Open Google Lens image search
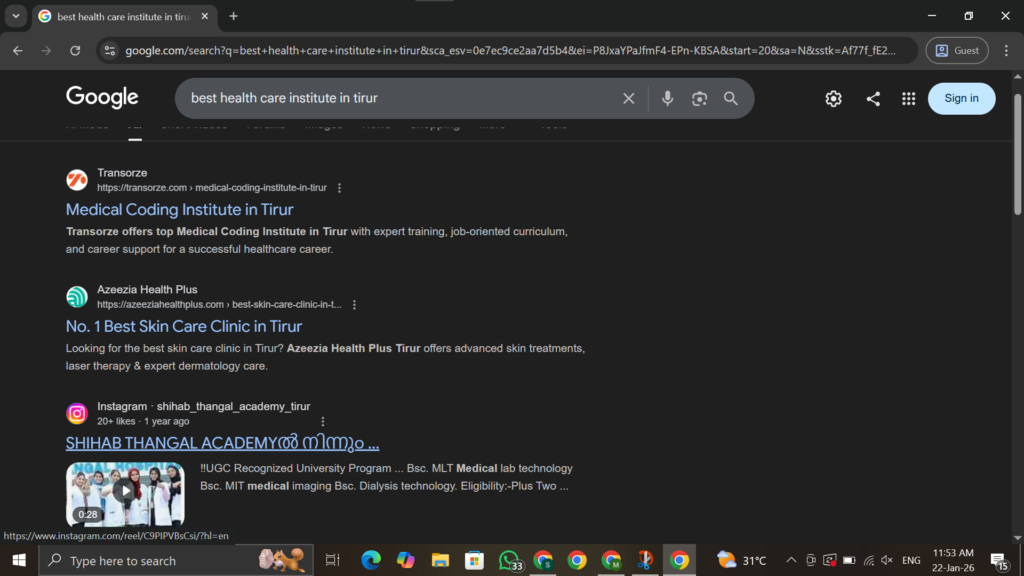Viewport: 1024px width, 576px height. click(699, 98)
